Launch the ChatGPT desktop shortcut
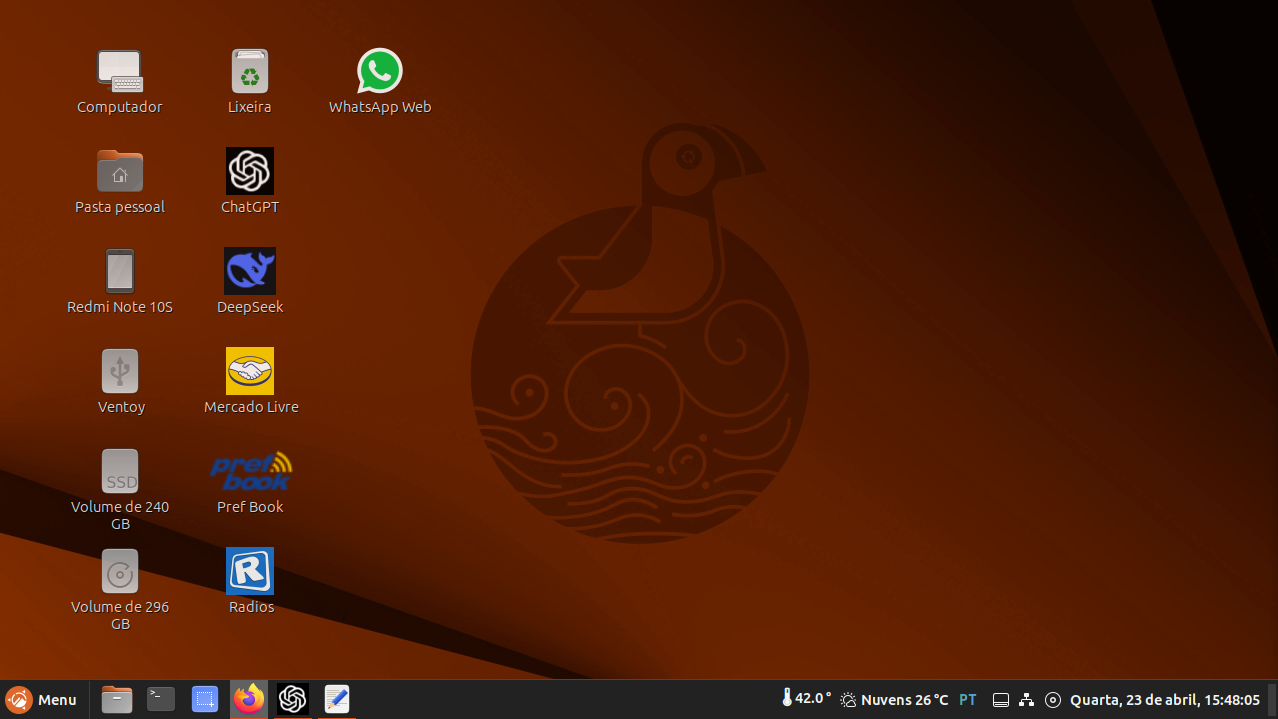This screenshot has width=1278, height=719. tap(250, 171)
